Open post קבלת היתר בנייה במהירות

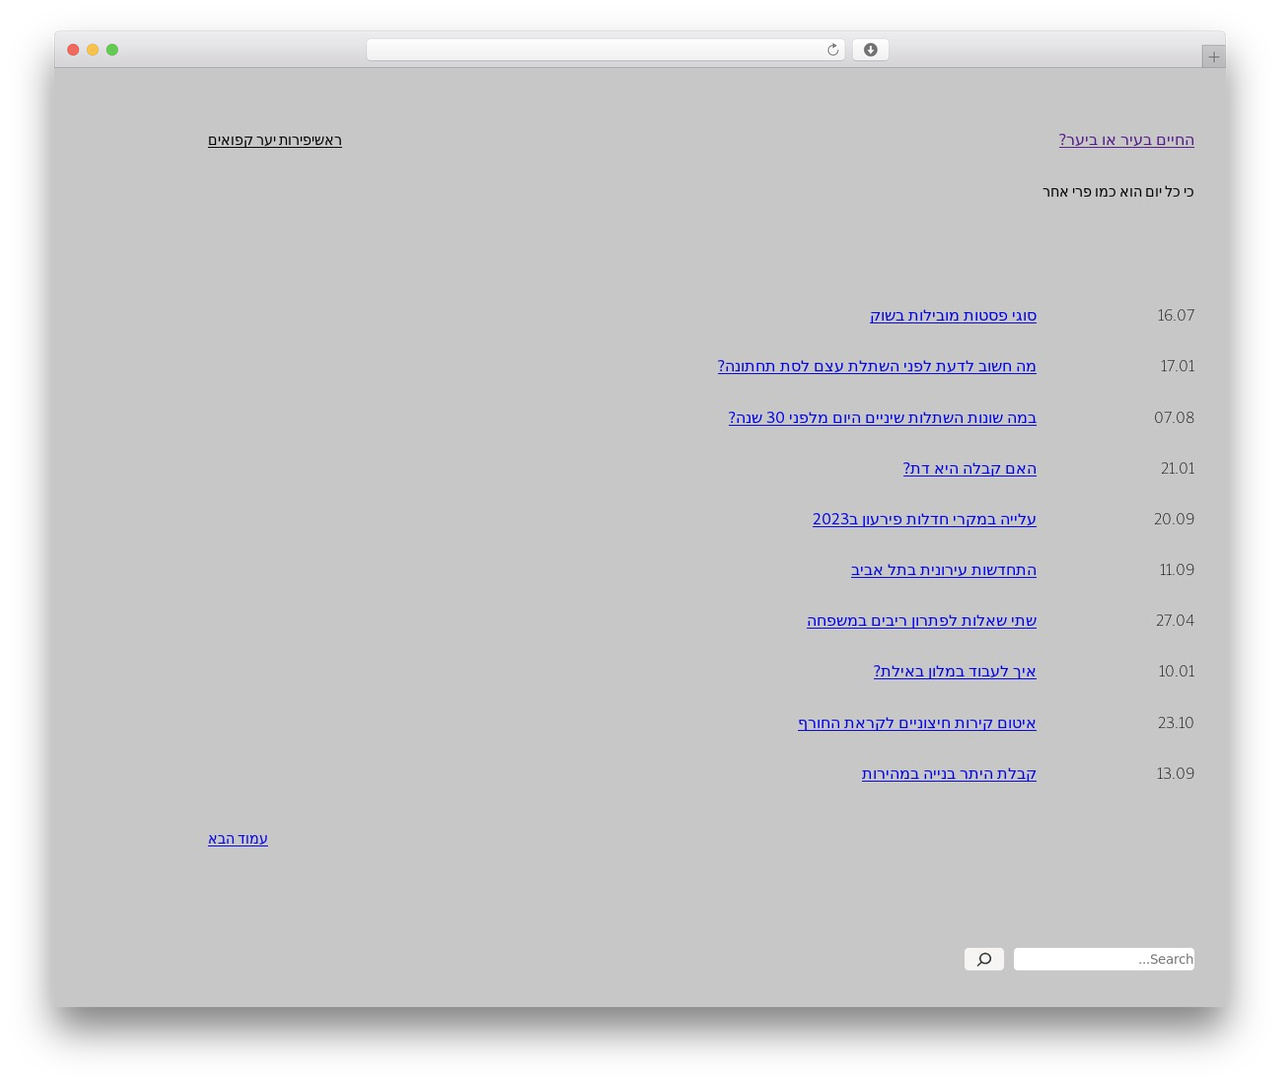point(949,774)
